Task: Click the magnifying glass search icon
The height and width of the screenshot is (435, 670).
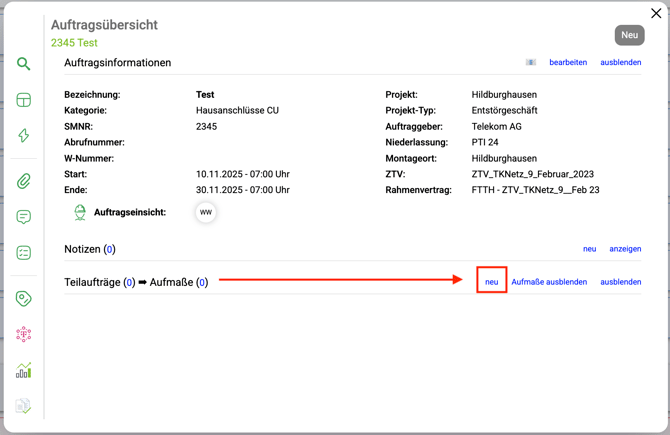Action: tap(23, 64)
